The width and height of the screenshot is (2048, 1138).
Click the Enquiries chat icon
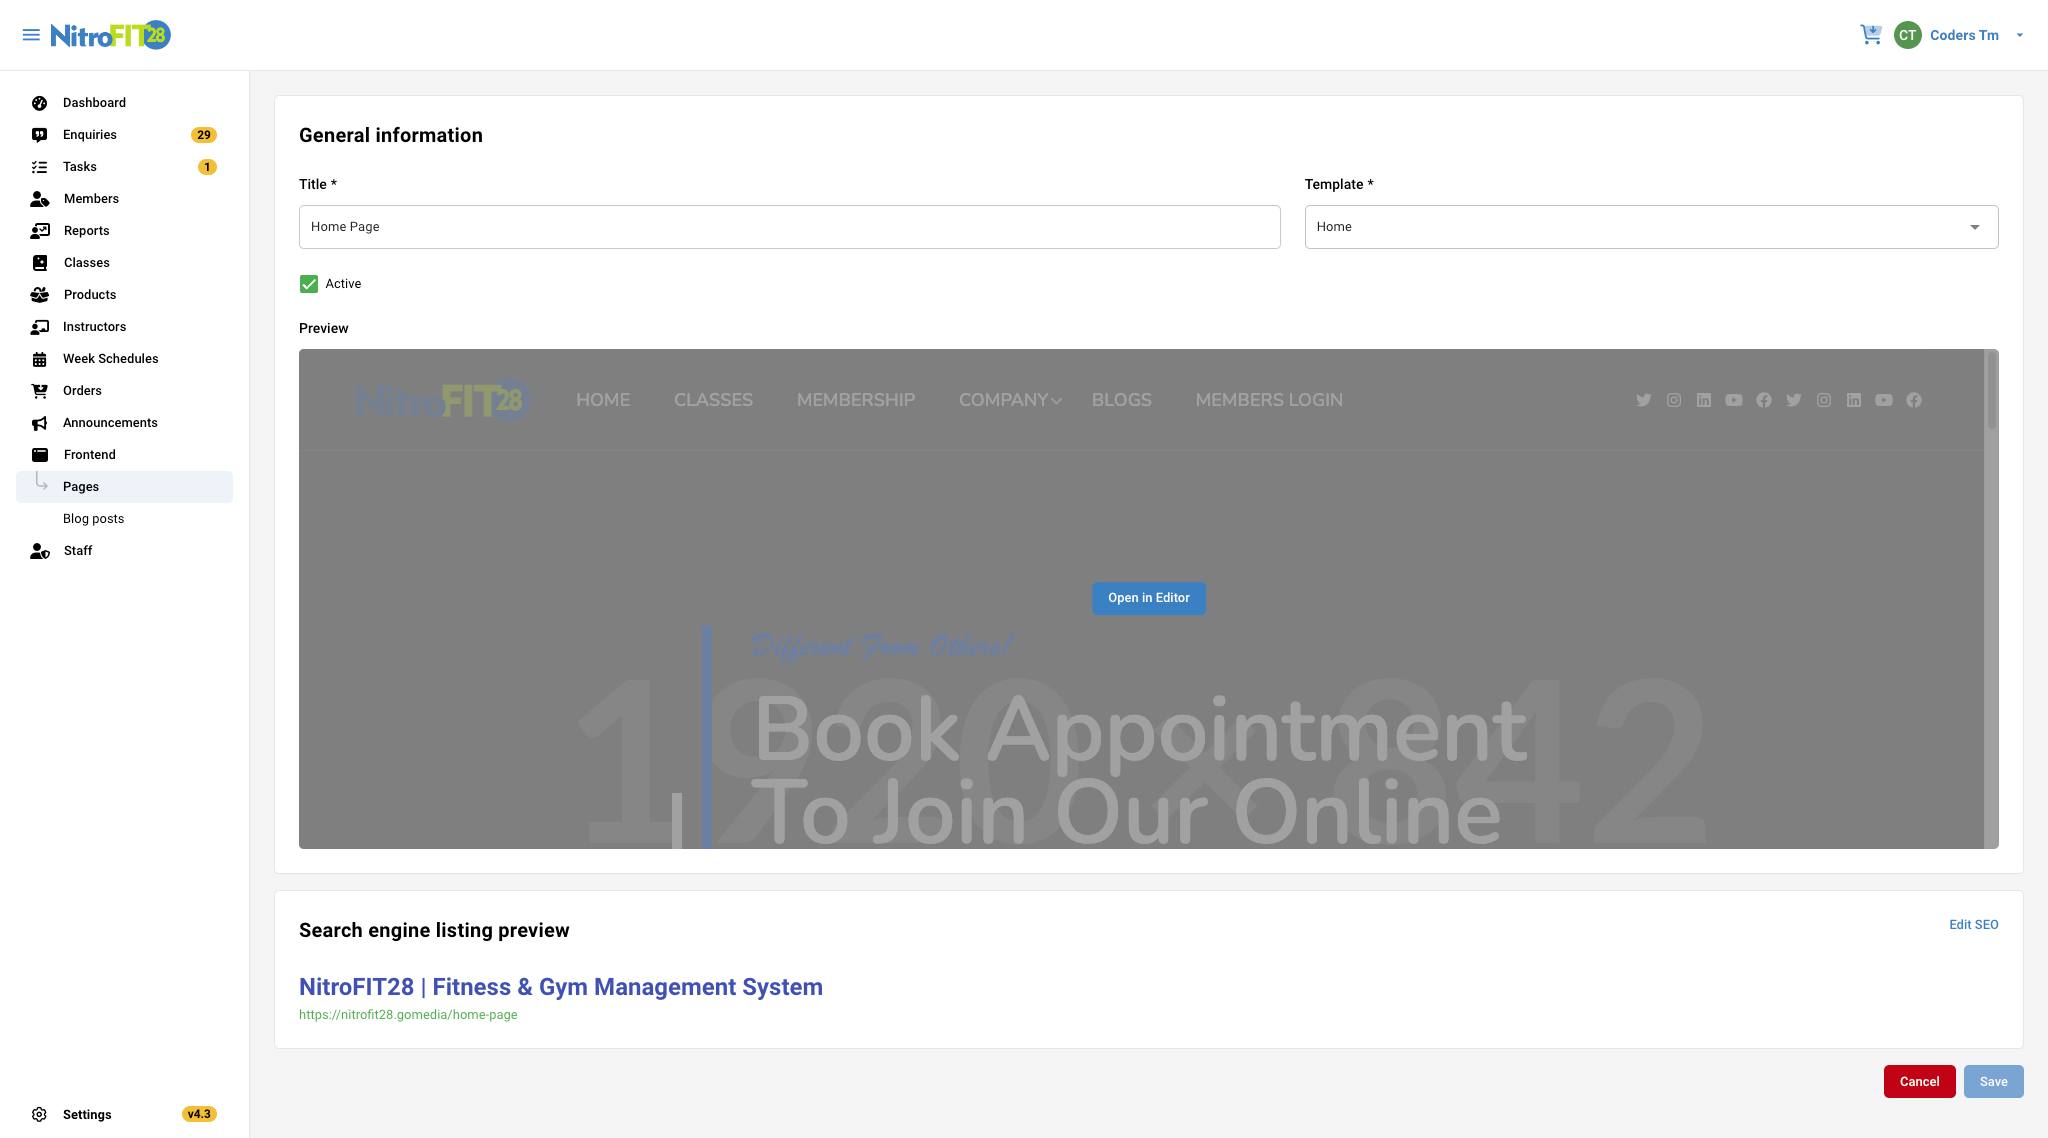(x=40, y=135)
